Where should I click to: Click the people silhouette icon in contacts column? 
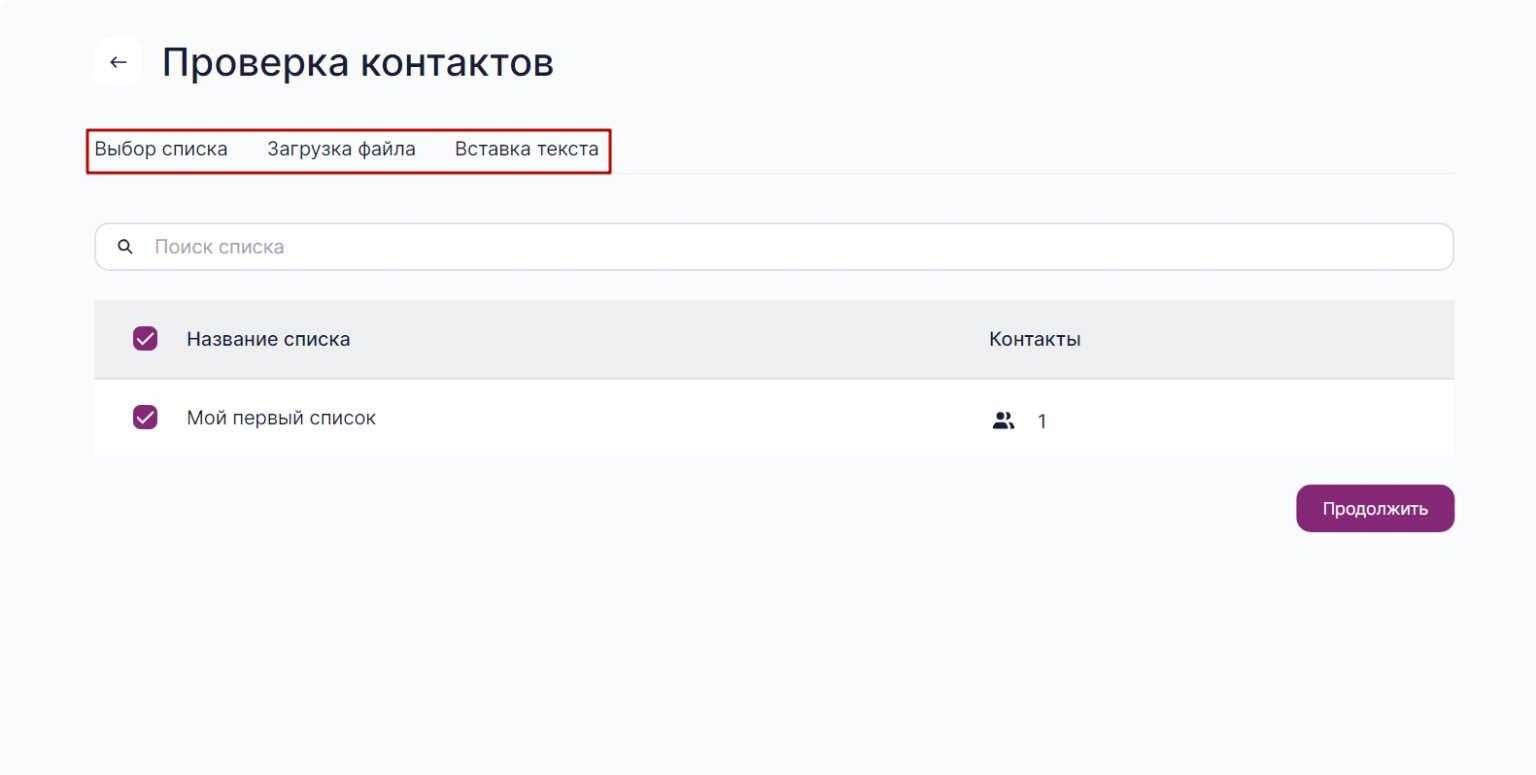pyautogui.click(x=1003, y=420)
